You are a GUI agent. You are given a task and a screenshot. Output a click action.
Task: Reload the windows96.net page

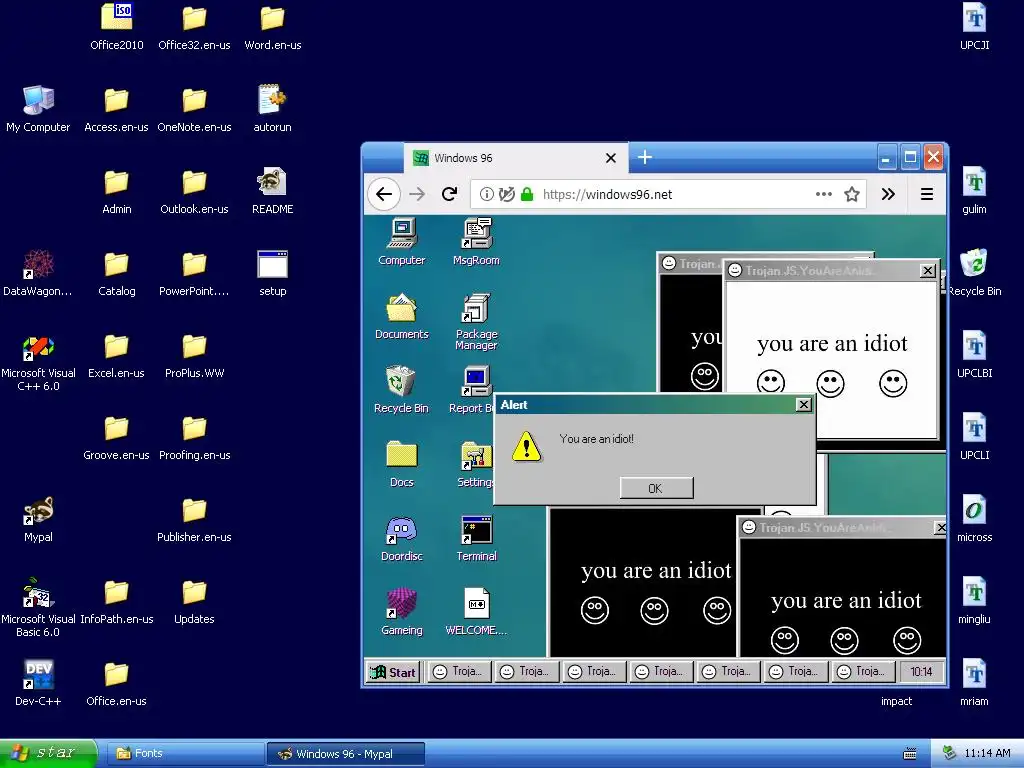click(x=449, y=194)
